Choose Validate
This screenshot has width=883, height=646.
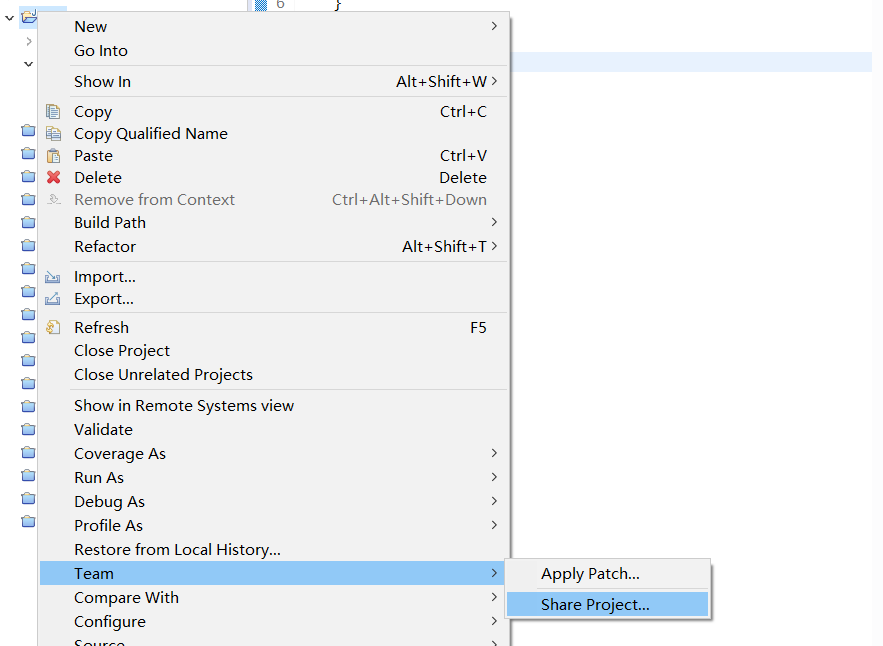tap(274, 430)
